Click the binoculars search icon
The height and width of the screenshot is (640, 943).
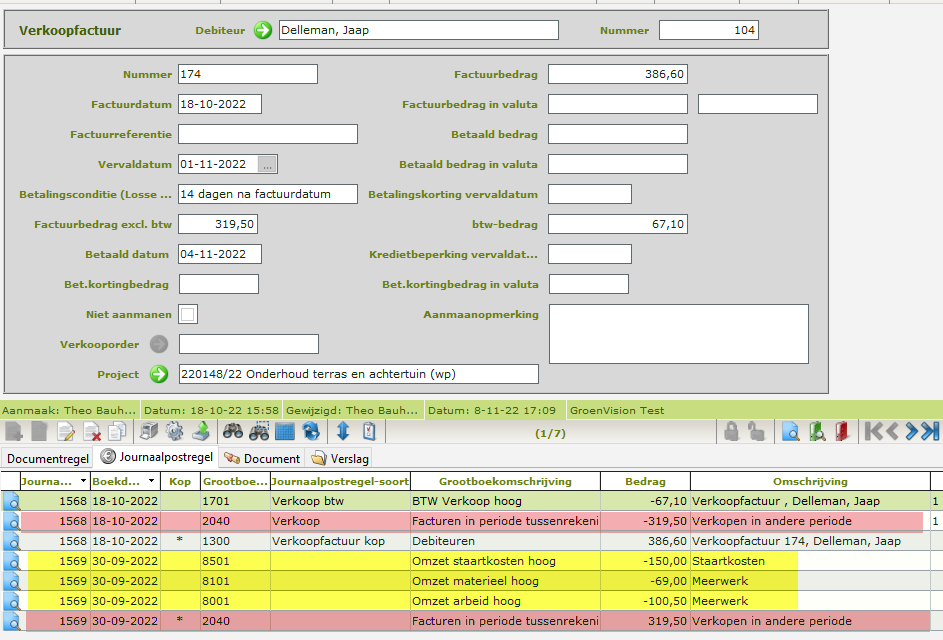click(x=232, y=432)
